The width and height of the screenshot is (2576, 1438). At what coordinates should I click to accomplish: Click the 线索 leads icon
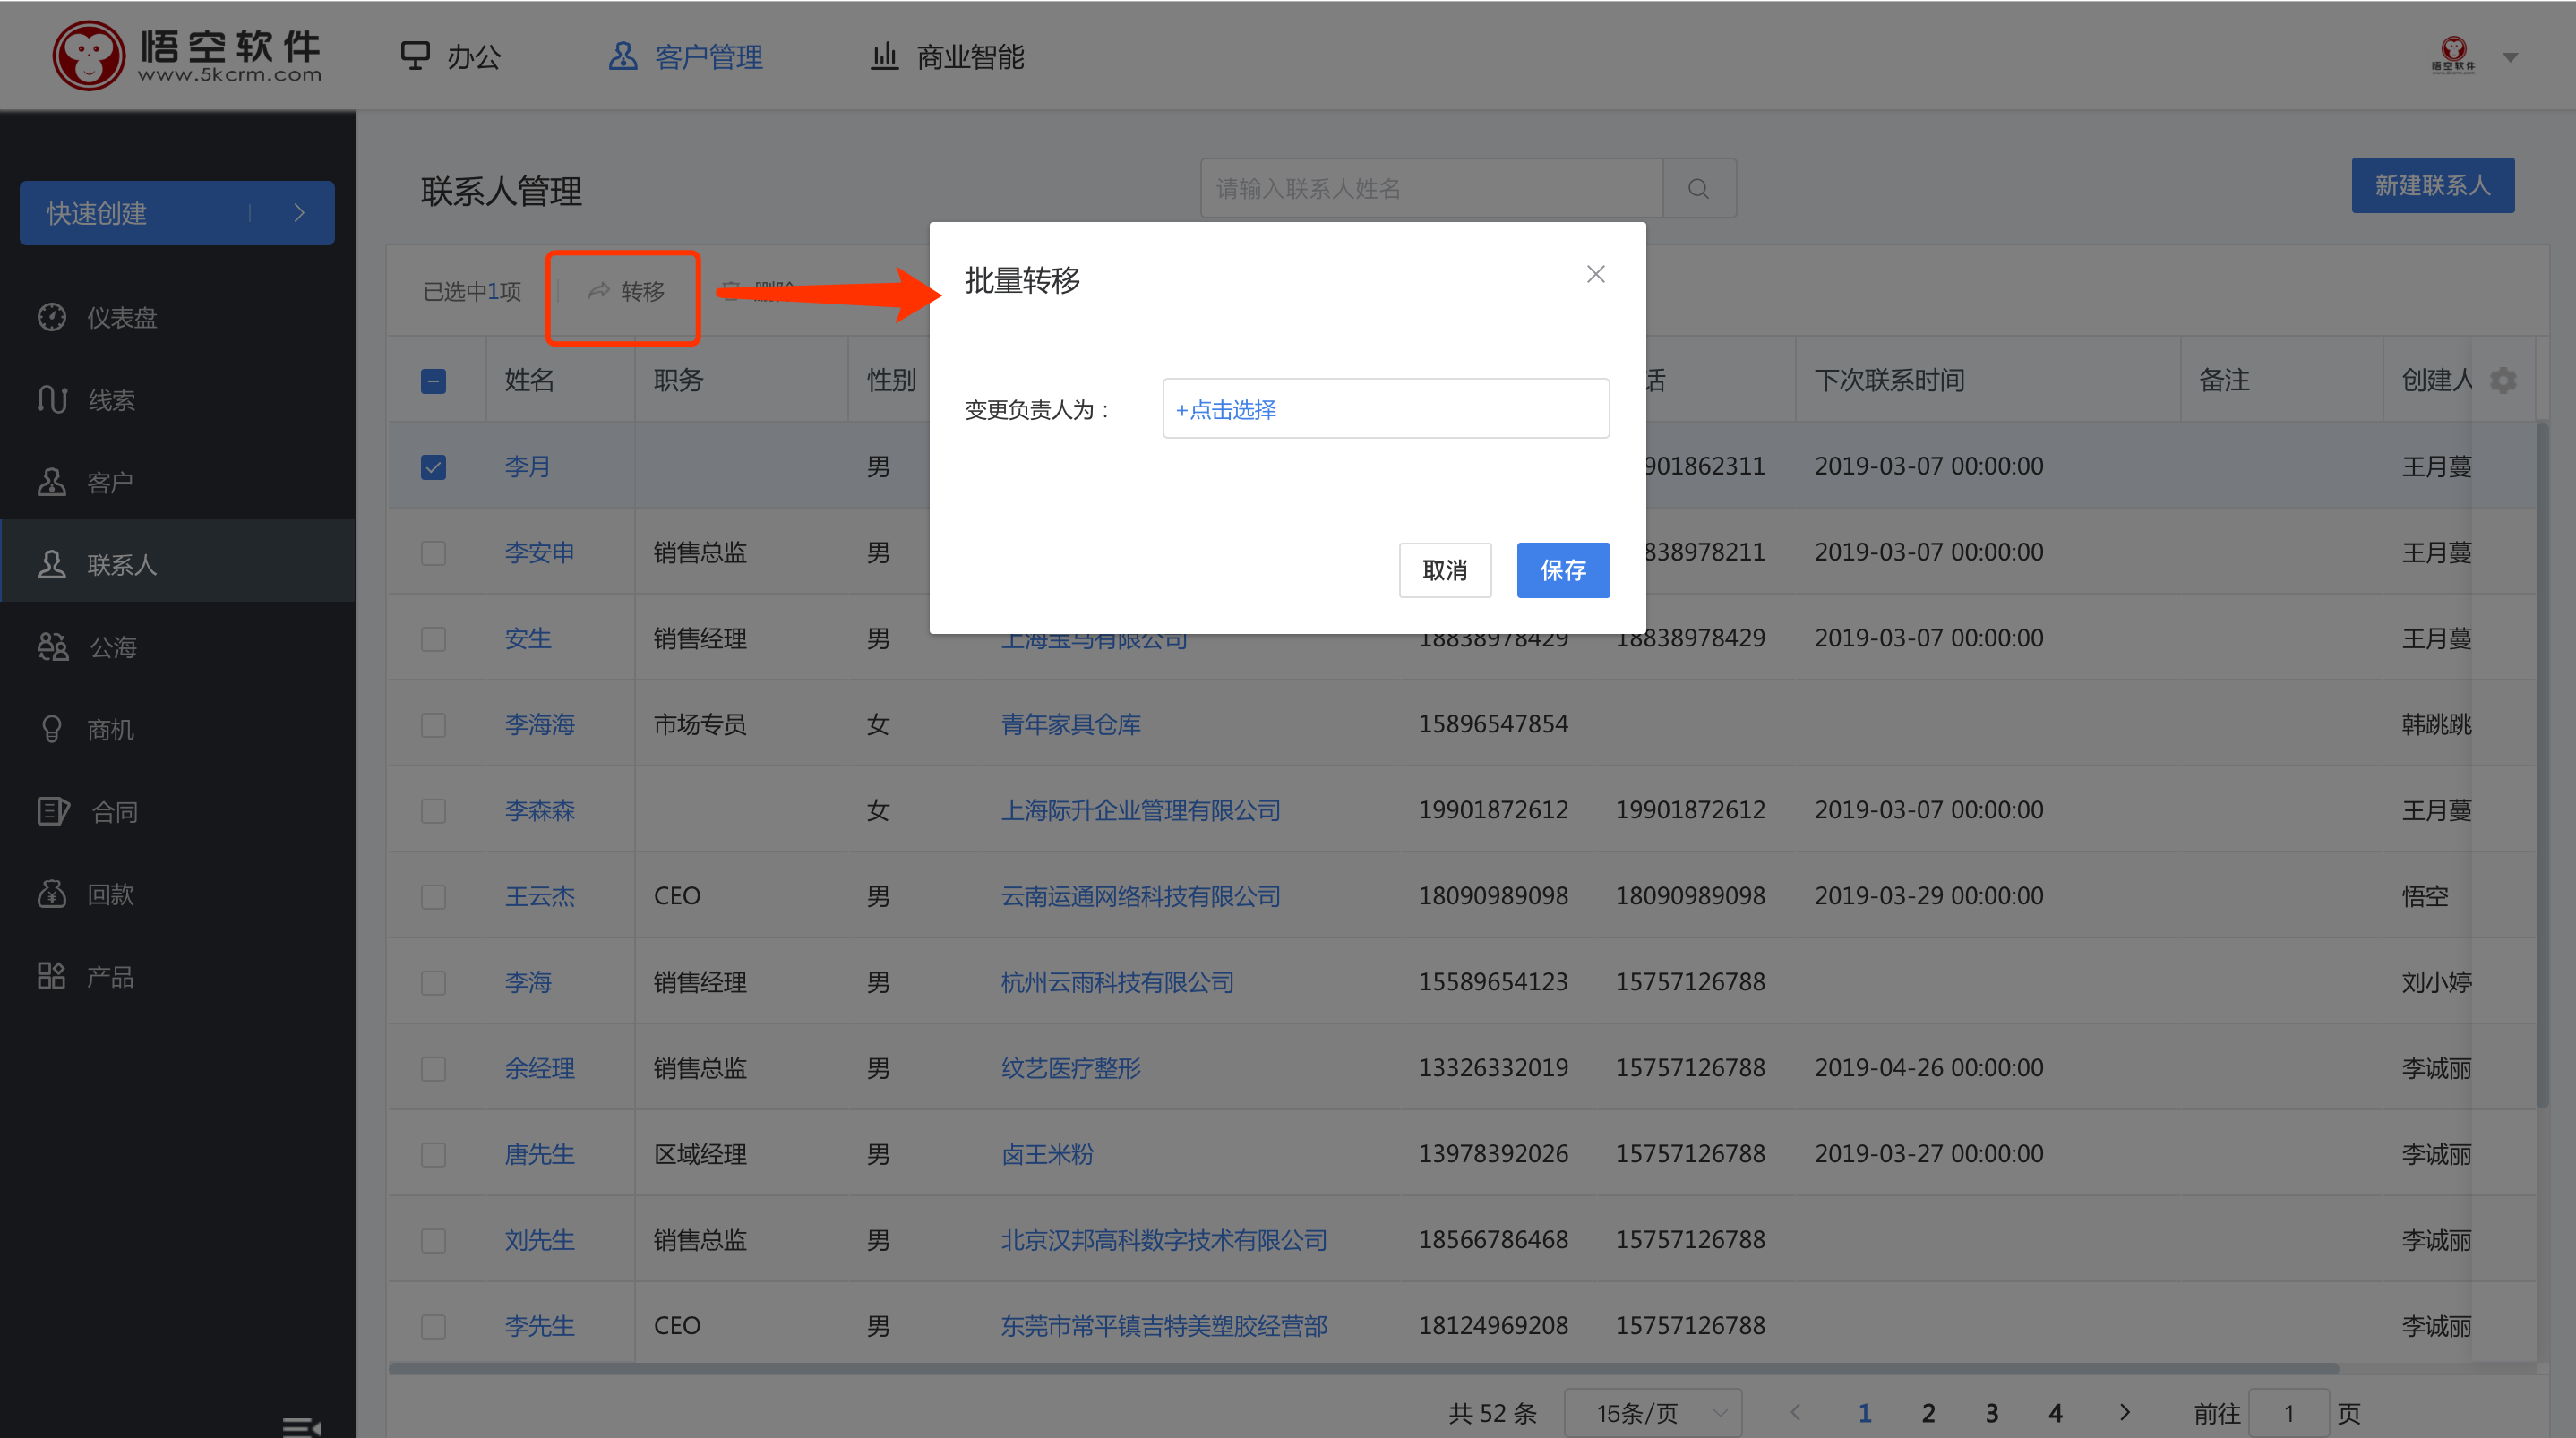tap(52, 400)
